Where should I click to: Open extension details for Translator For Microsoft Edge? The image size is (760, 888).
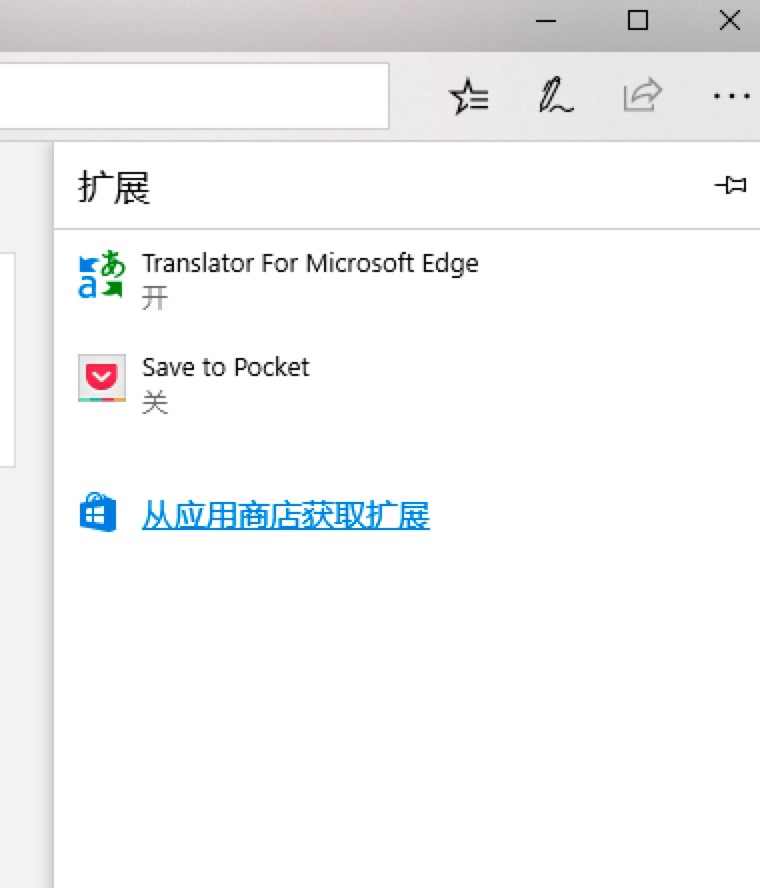311,263
